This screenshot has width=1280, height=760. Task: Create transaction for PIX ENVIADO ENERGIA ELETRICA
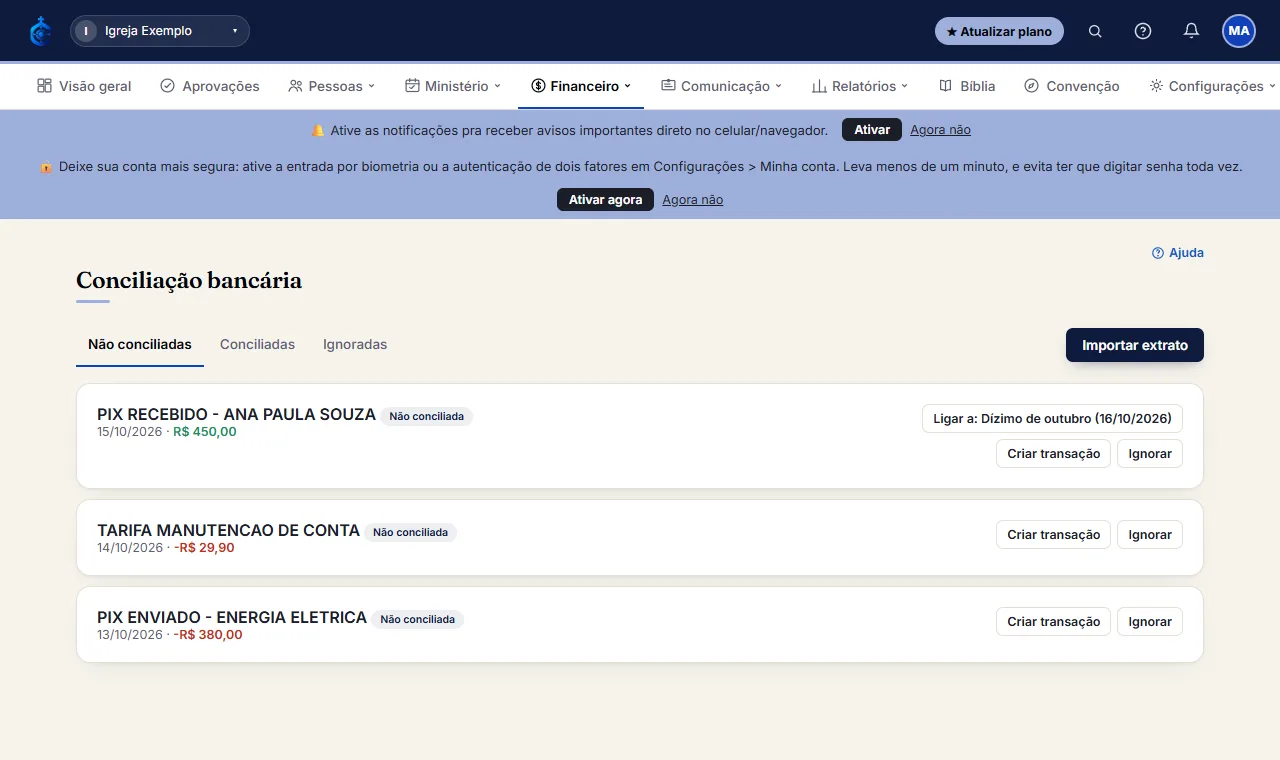point(1053,622)
